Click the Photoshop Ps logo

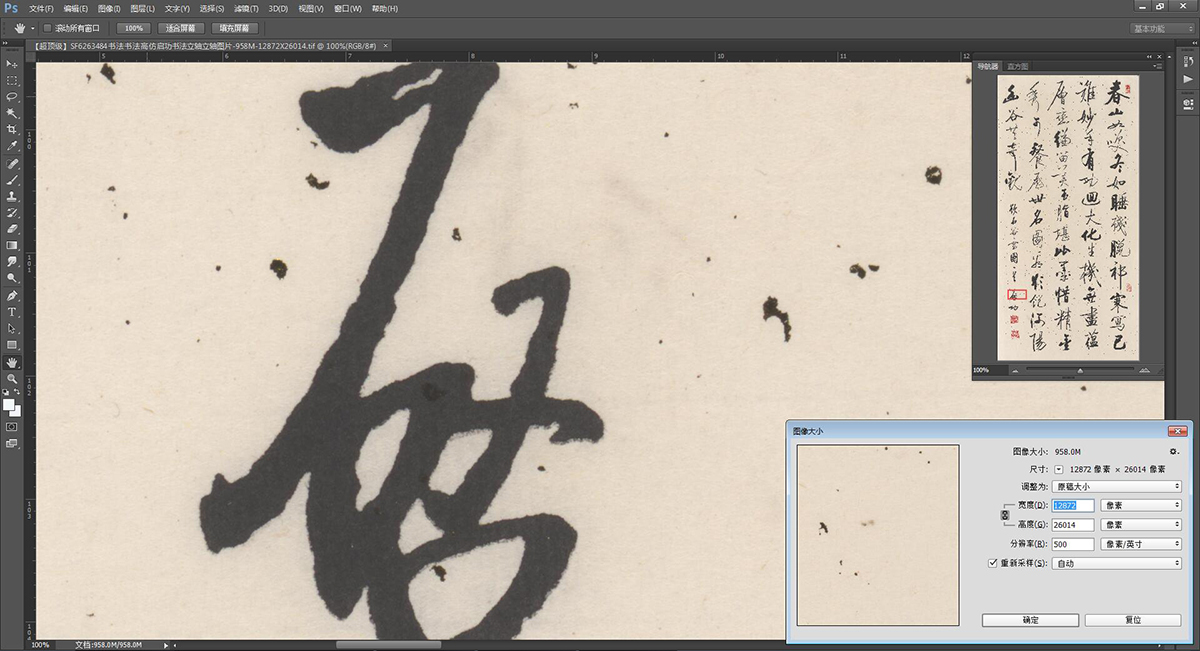[11, 8]
